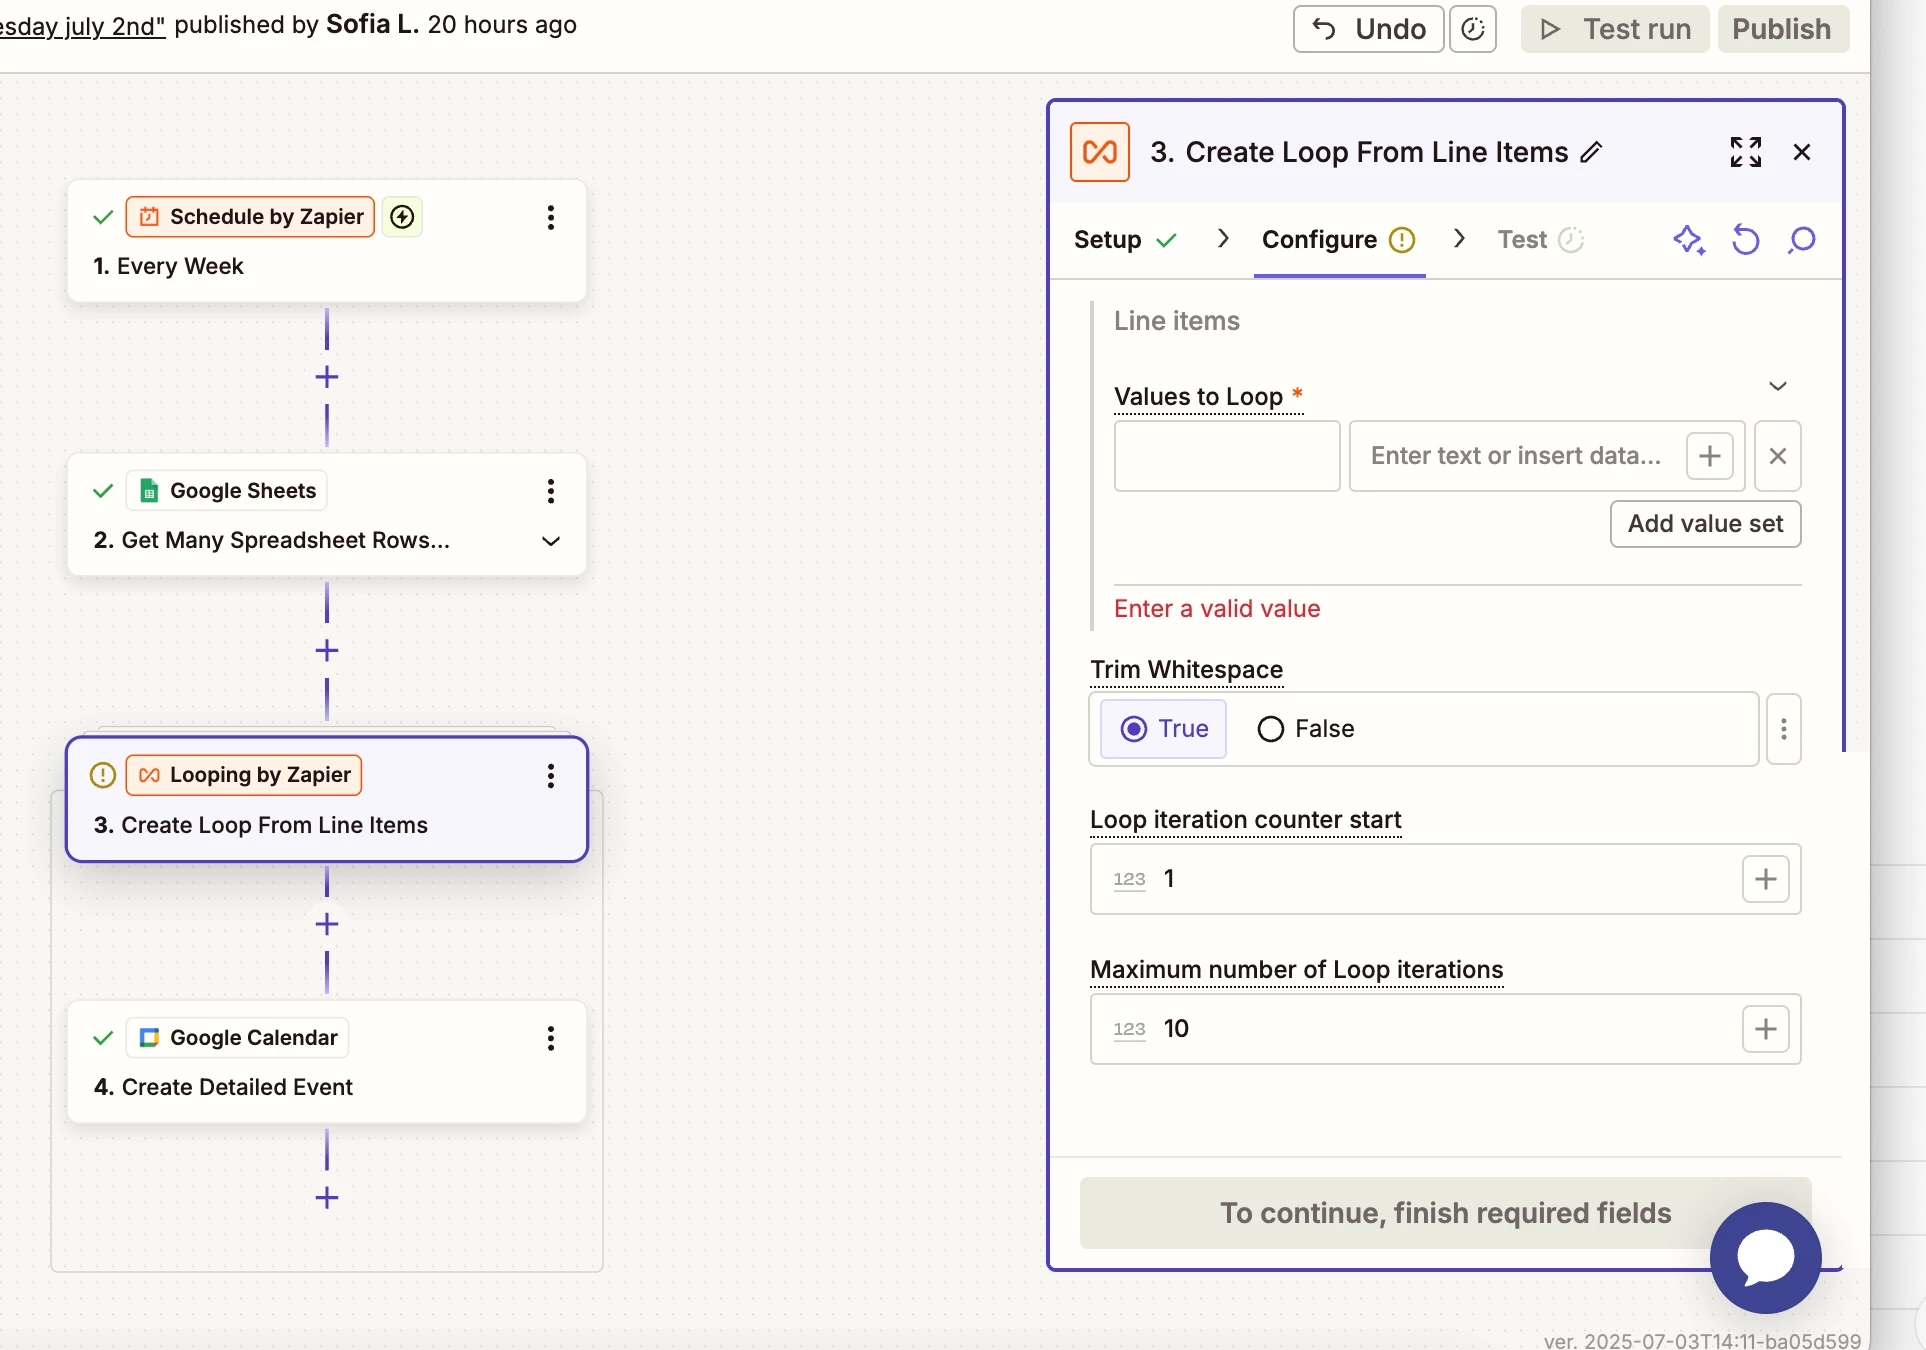Expand the step panel to fullscreen
The image size is (1926, 1350).
tap(1746, 152)
